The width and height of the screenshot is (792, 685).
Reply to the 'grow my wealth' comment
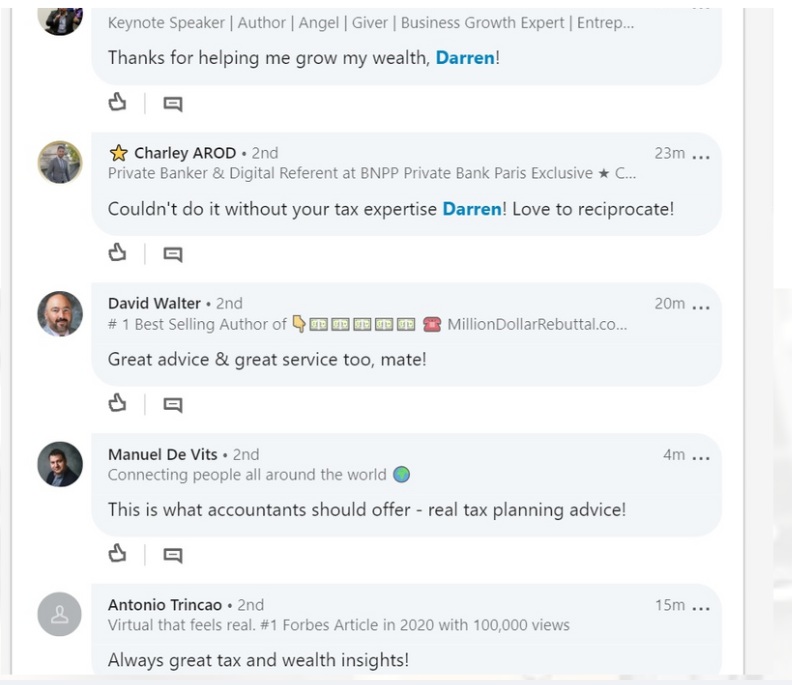click(173, 103)
